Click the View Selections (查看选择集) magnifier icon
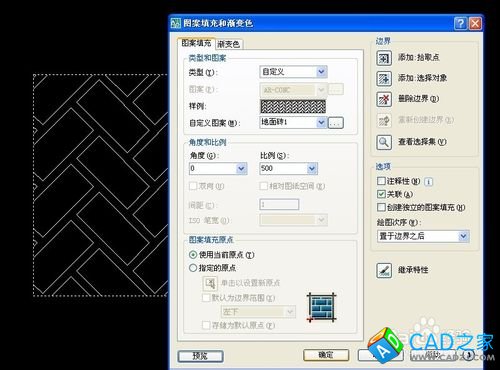500x370 pixels. click(384, 142)
